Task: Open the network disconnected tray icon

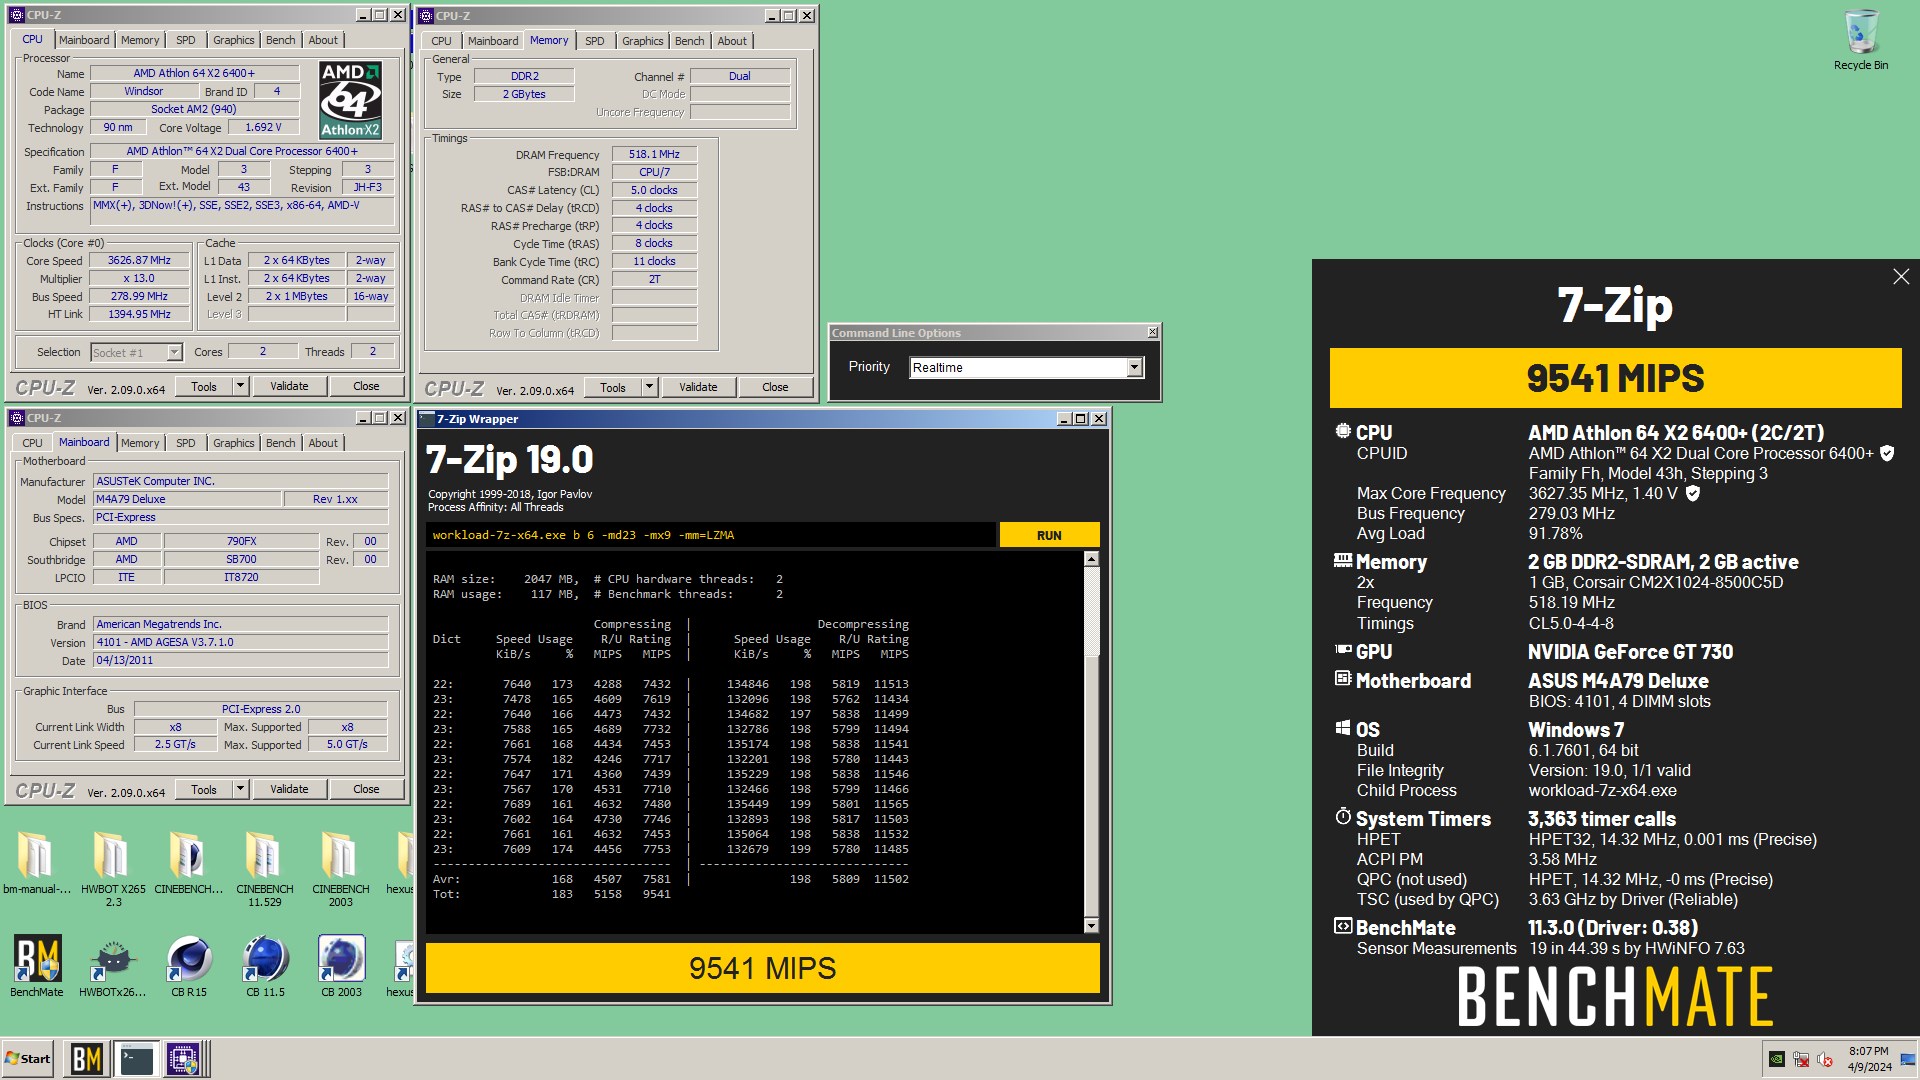Action: point(1801,1059)
